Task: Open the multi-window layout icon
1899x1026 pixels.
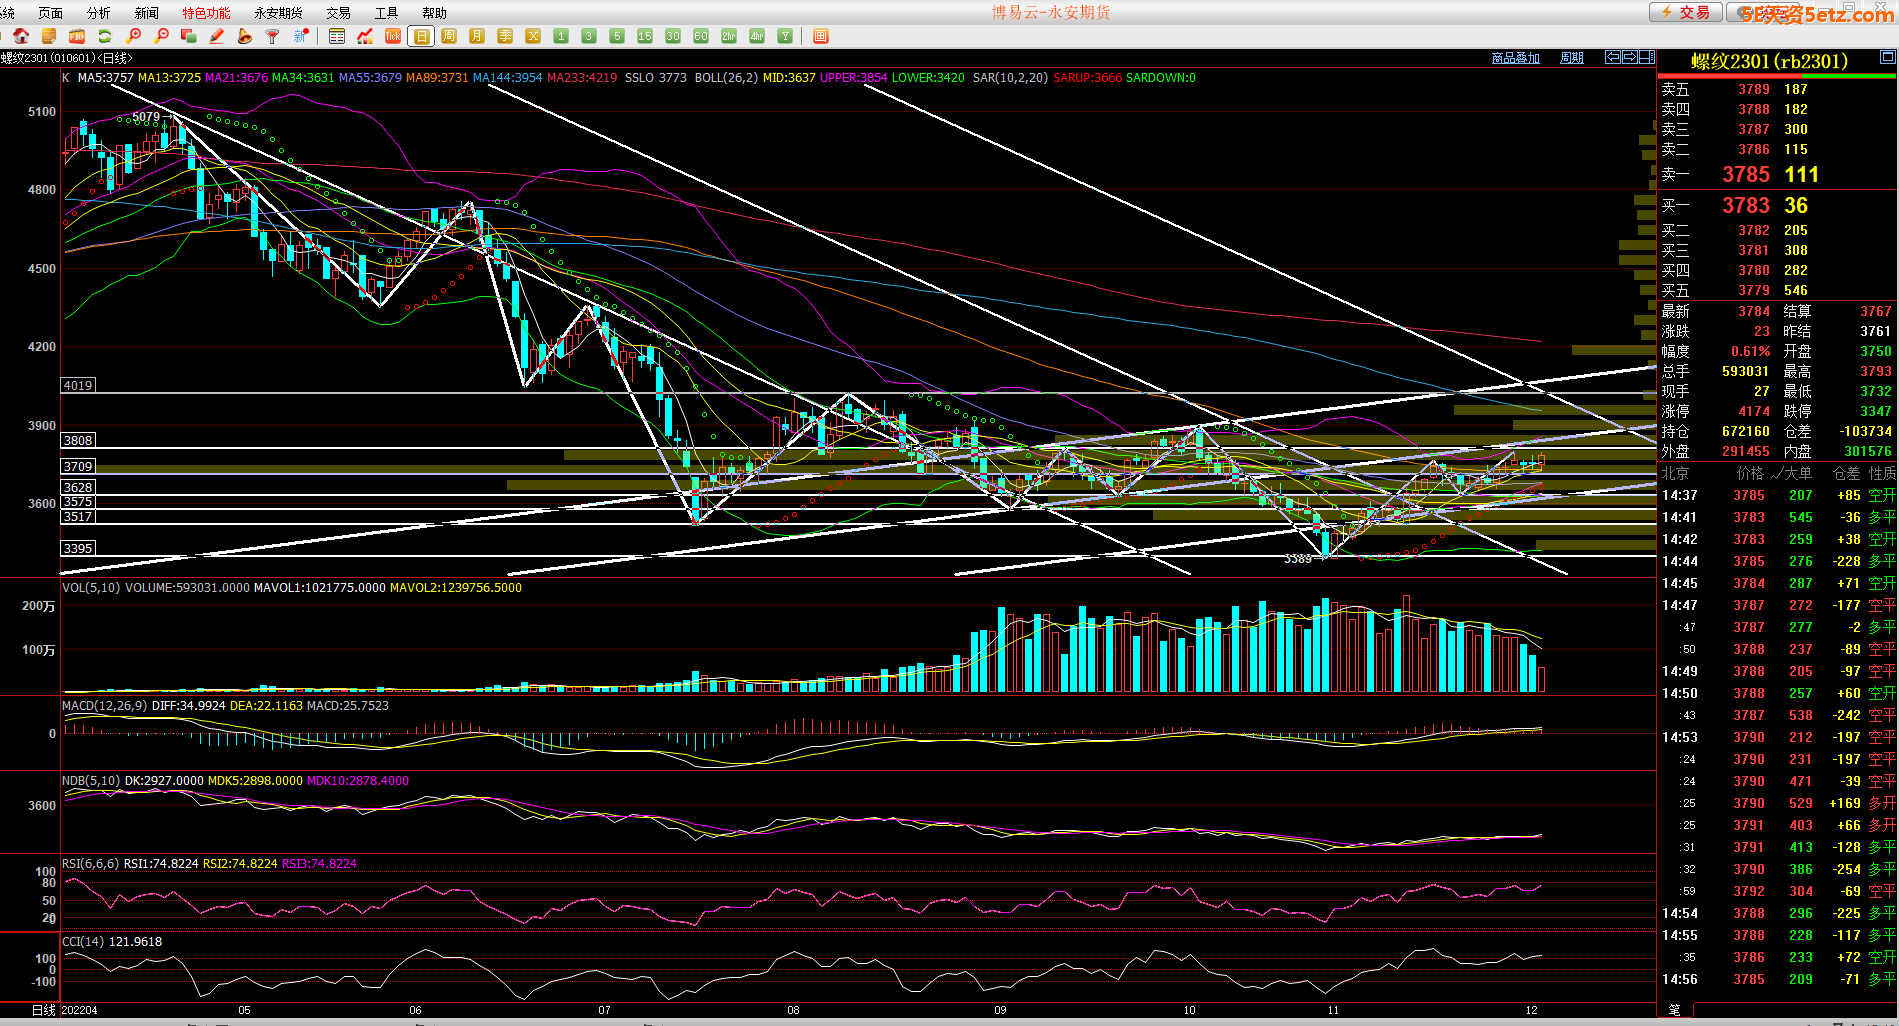Action: 188,36
